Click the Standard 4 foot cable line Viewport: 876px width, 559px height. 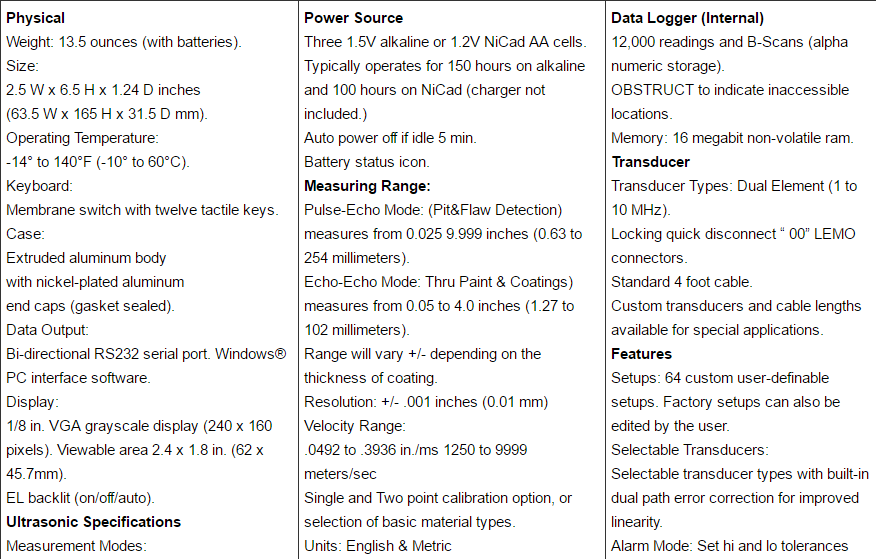click(682, 282)
